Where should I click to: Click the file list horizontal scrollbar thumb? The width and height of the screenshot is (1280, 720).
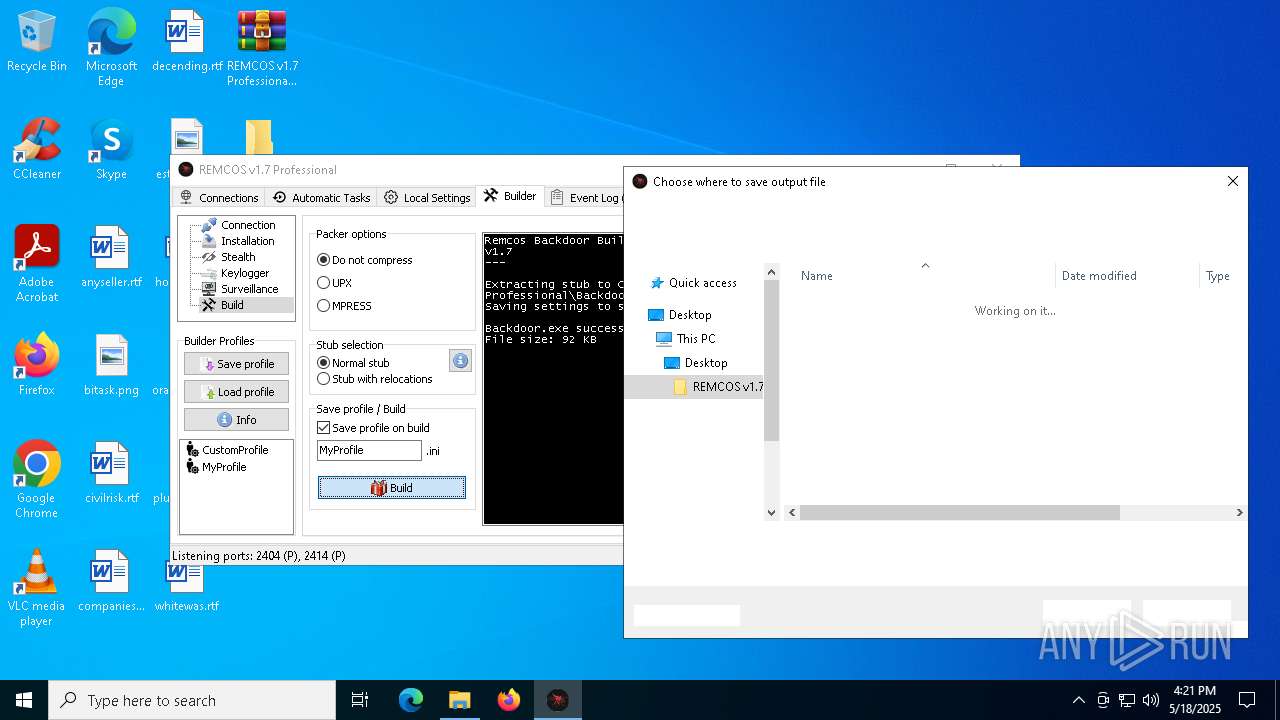click(x=959, y=513)
